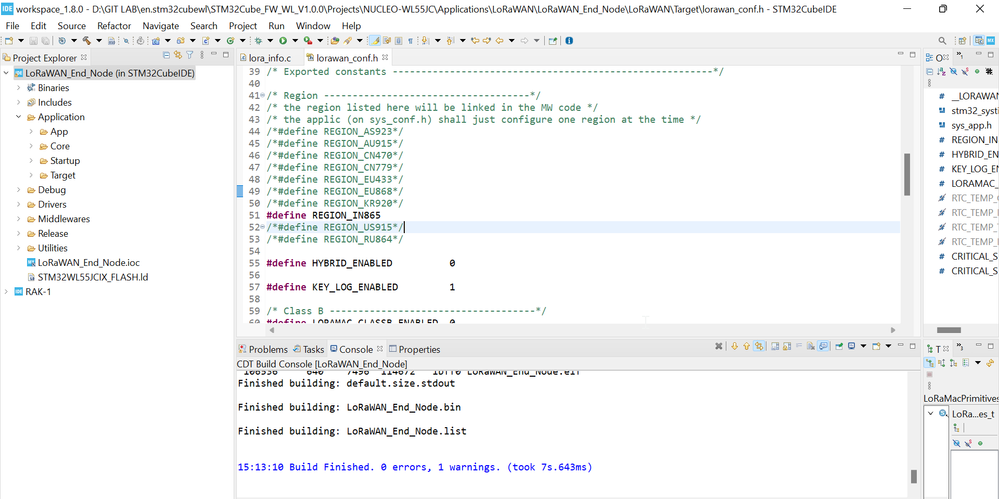Click the Back navigation yellow arrow
This screenshot has height=499, width=999.
coord(499,40)
